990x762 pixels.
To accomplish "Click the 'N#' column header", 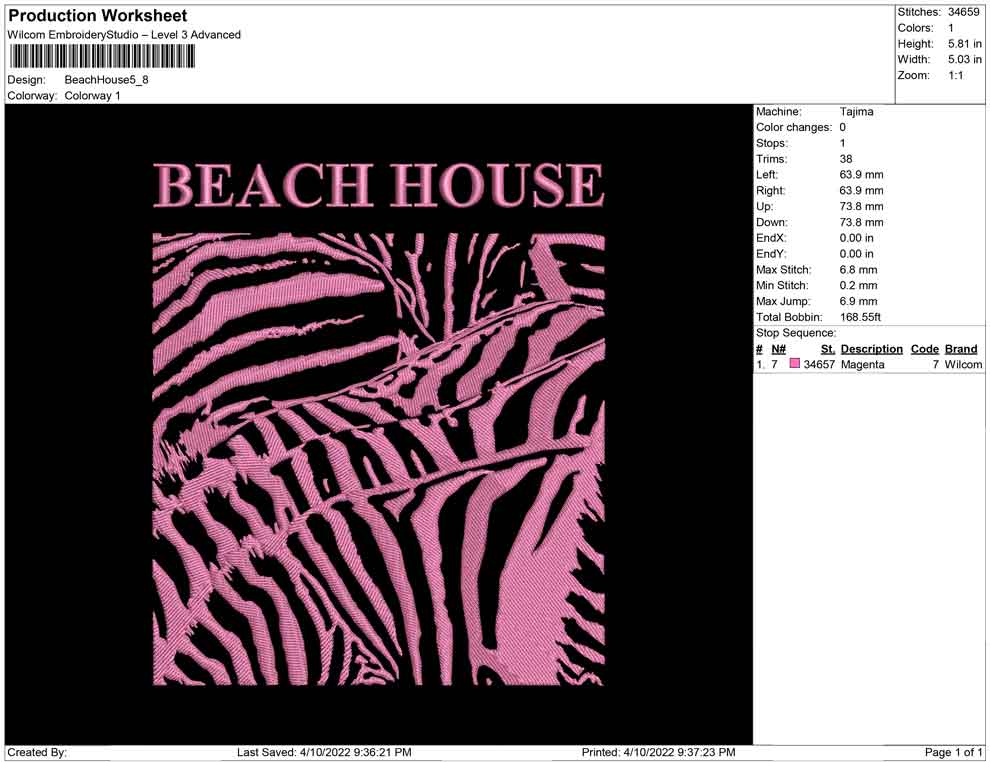I will pyautogui.click(x=778, y=349).
